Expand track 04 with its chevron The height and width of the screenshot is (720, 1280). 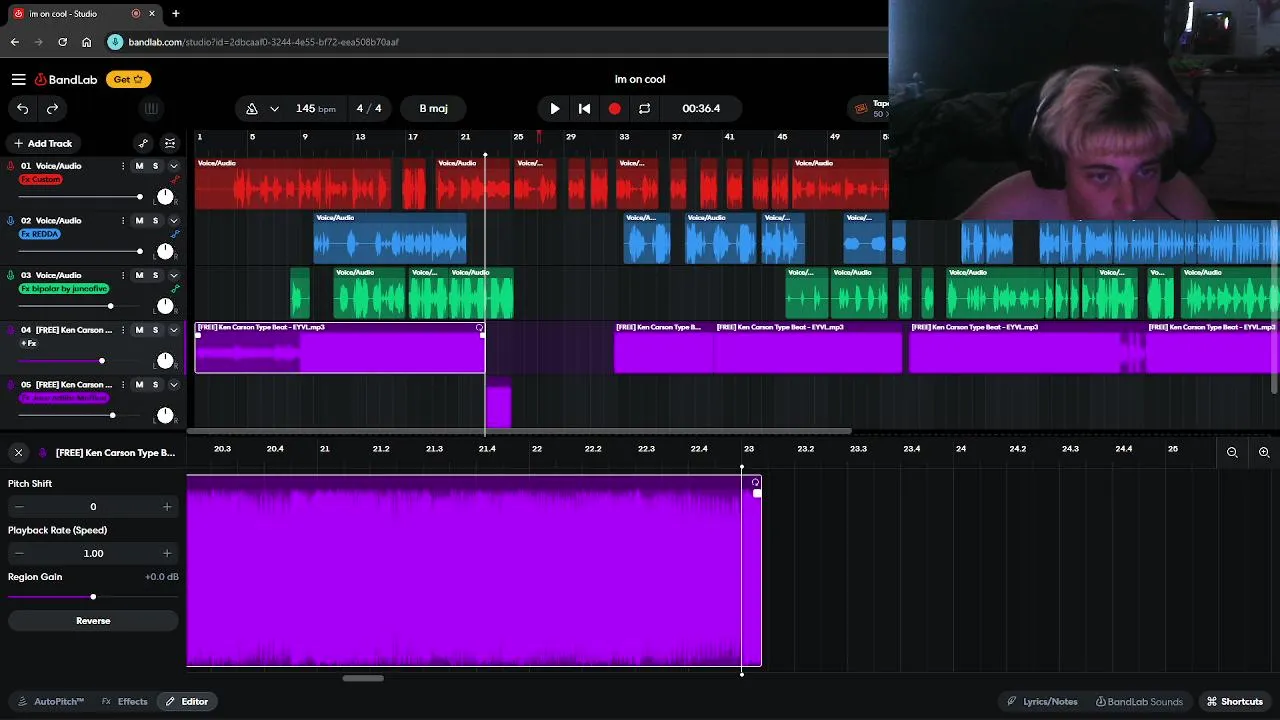[x=173, y=330]
